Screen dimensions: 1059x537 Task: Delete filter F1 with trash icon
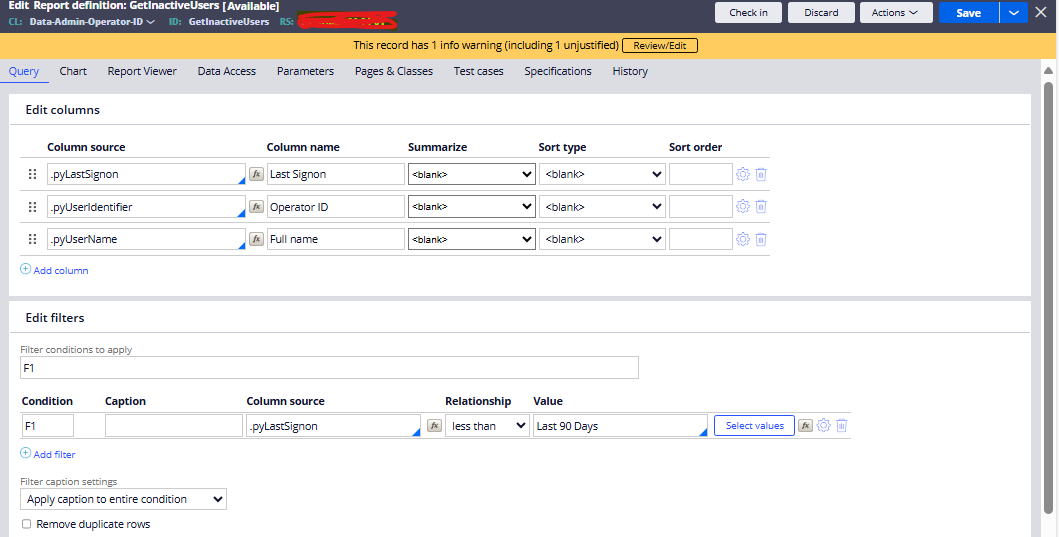[x=842, y=426]
